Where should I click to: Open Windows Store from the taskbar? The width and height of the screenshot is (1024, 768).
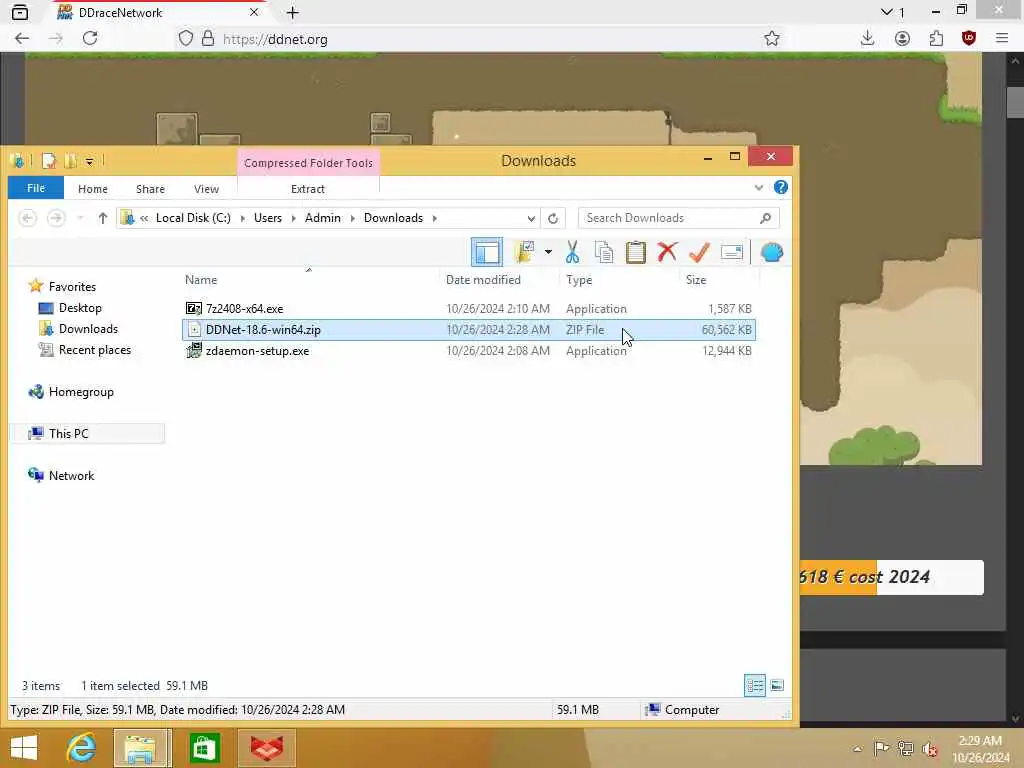(204, 748)
